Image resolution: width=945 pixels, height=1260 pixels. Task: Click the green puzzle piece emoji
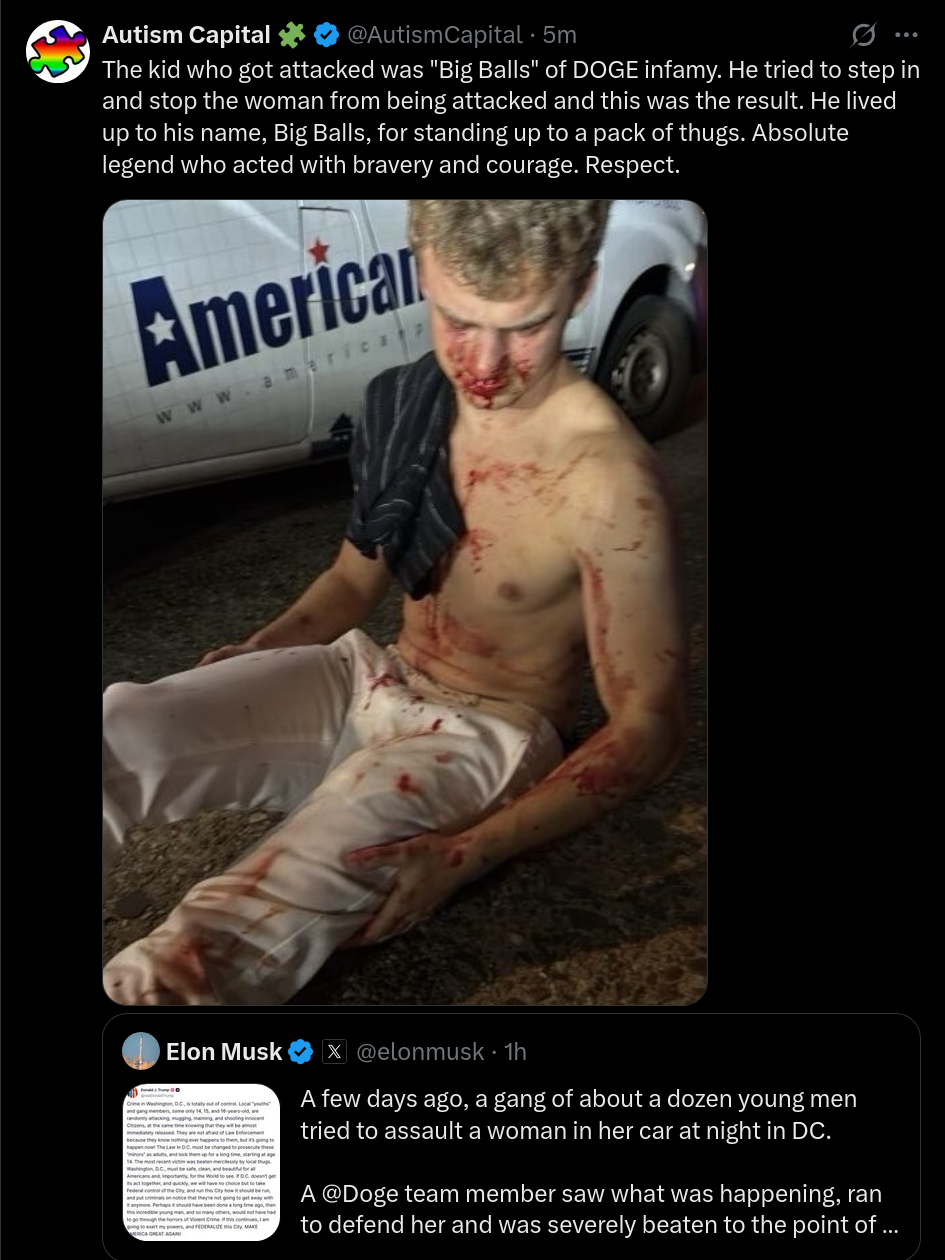(291, 35)
